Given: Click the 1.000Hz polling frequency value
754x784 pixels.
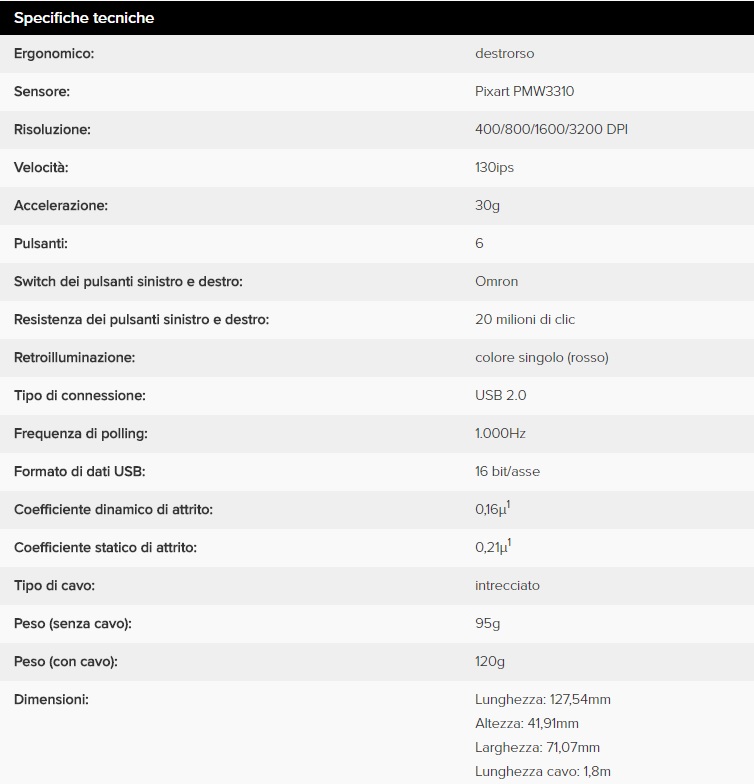Looking at the screenshot, I should 500,433.
